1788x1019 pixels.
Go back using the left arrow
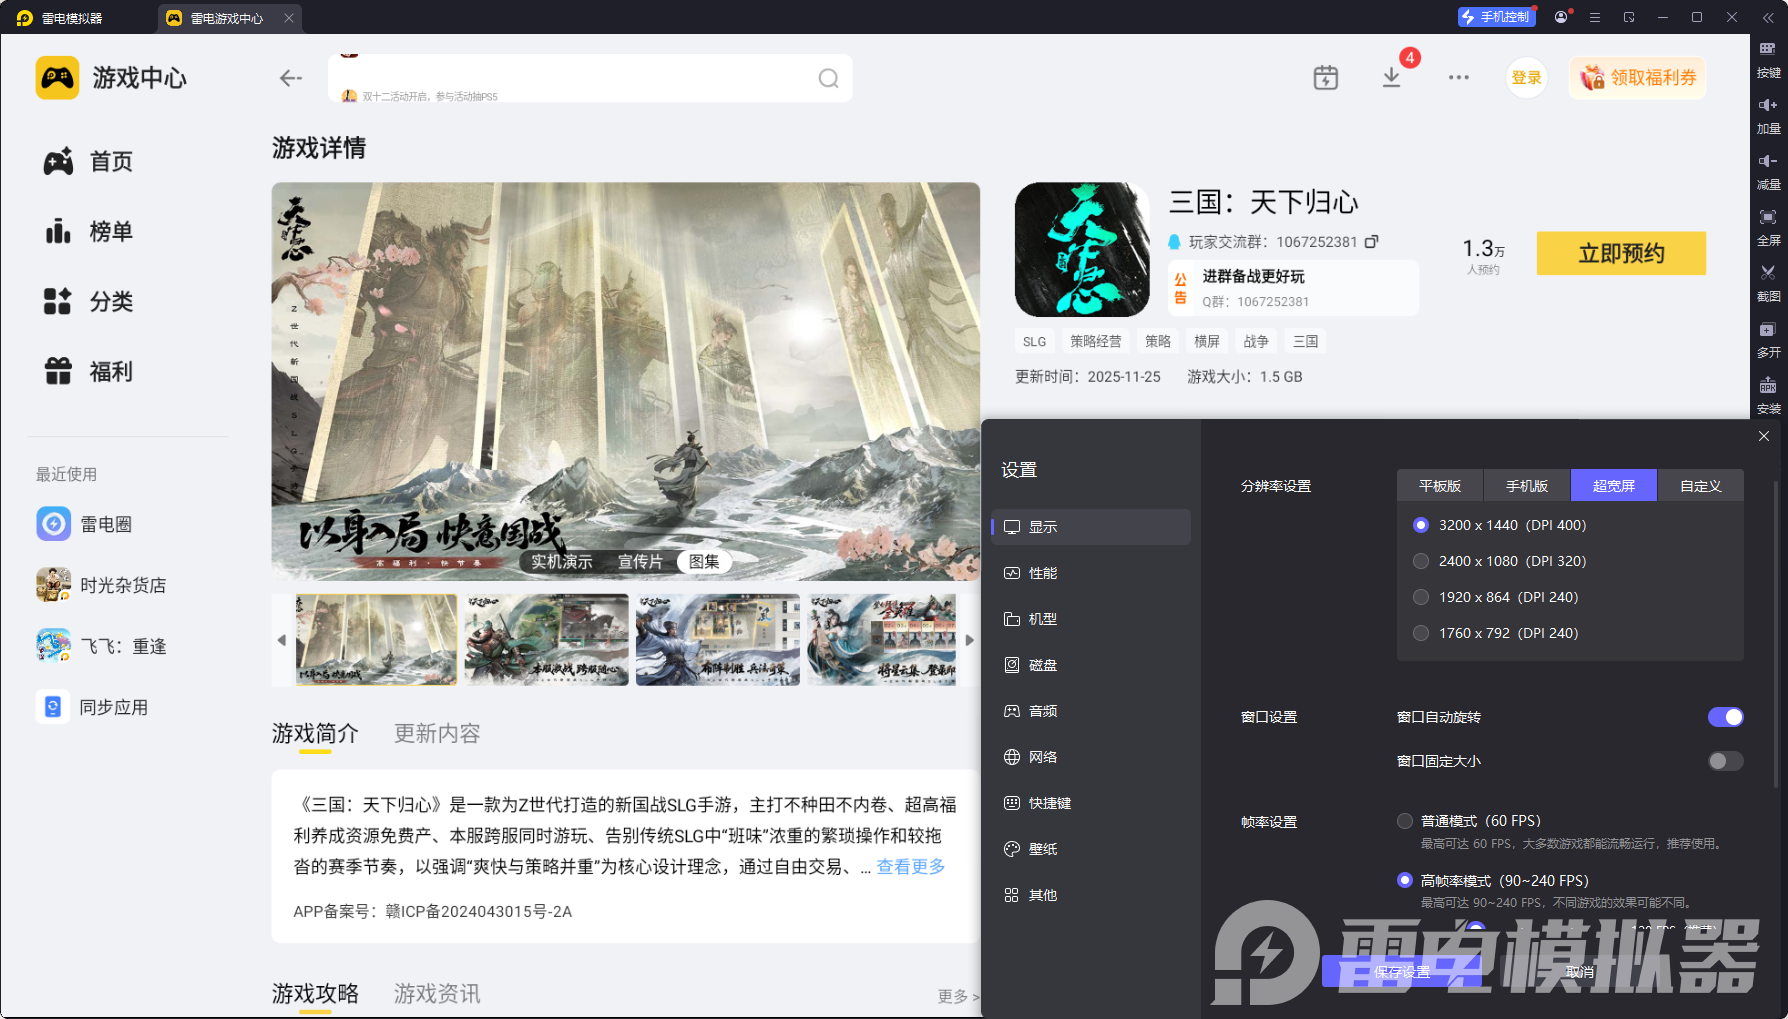(x=291, y=78)
